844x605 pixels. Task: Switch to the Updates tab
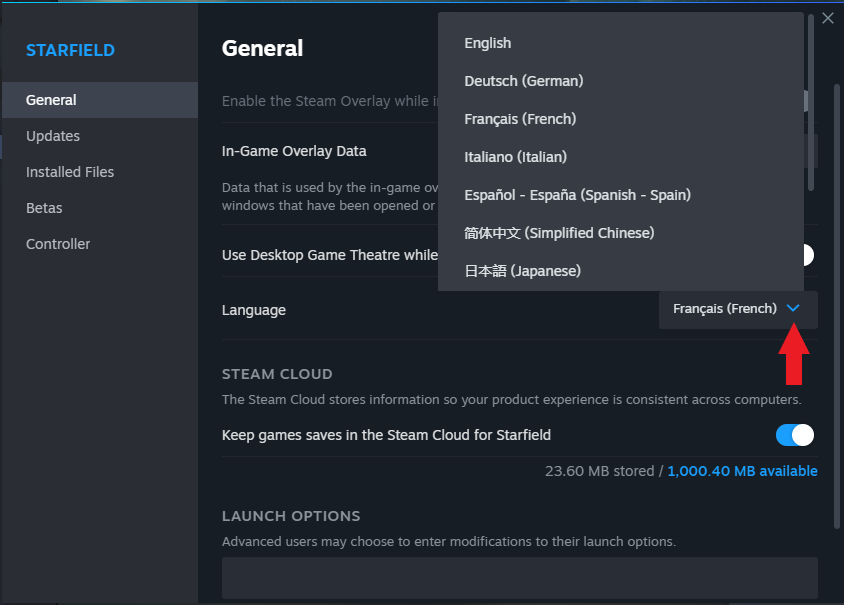(53, 135)
